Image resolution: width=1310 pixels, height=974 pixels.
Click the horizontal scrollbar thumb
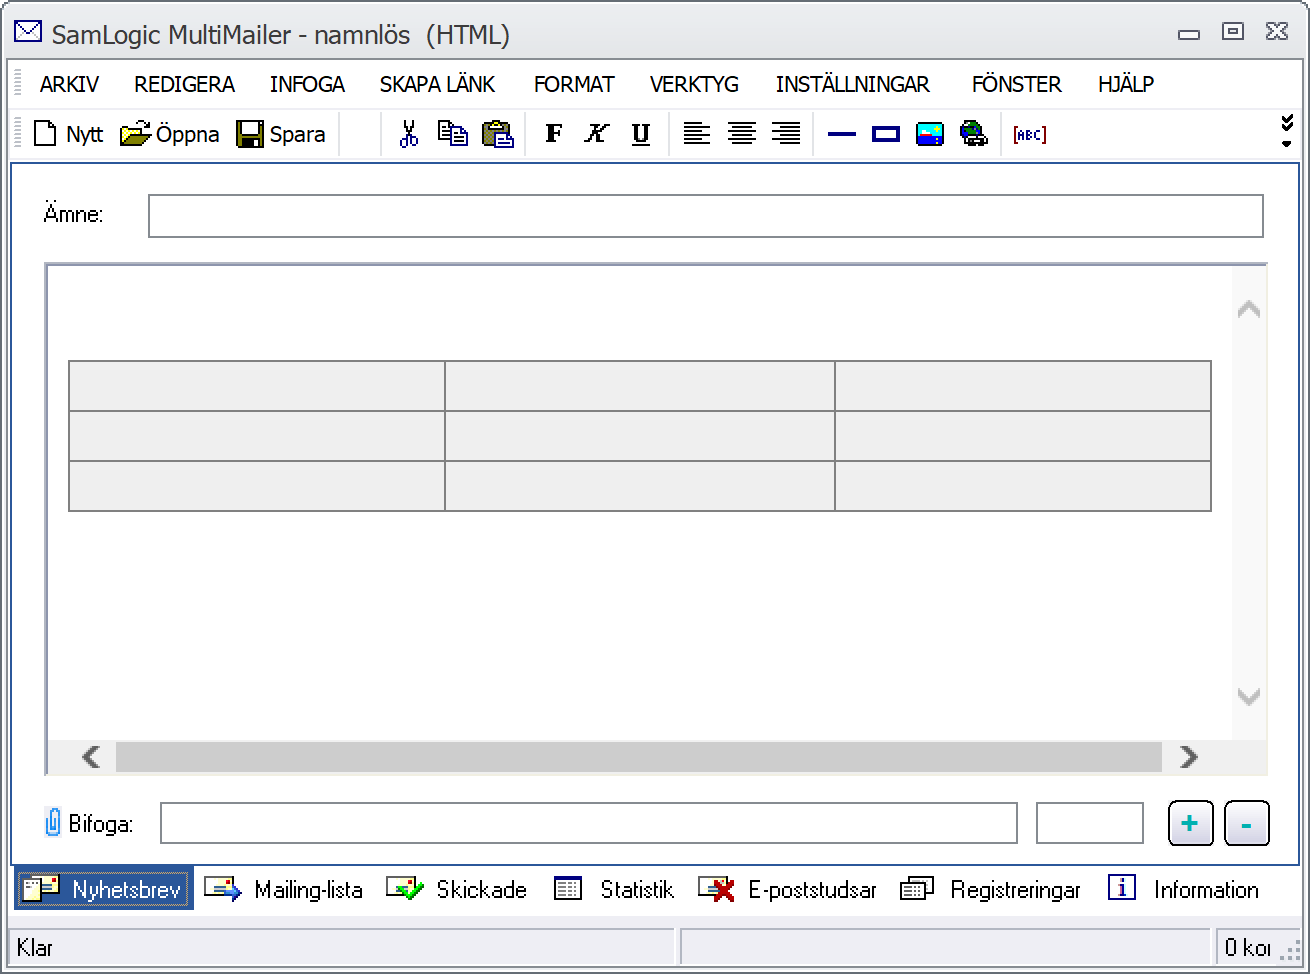[639, 757]
